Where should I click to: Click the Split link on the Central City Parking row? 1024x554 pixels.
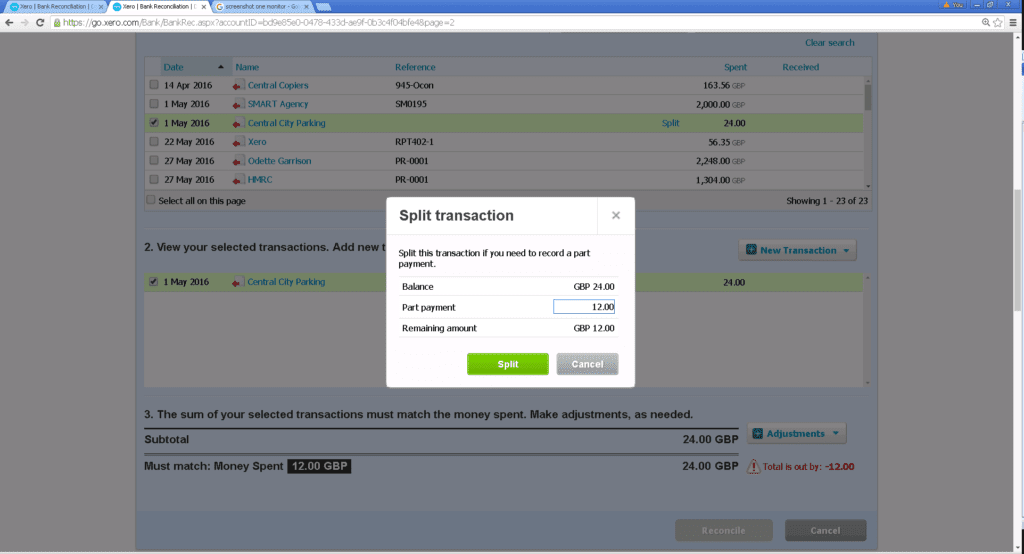coord(670,123)
